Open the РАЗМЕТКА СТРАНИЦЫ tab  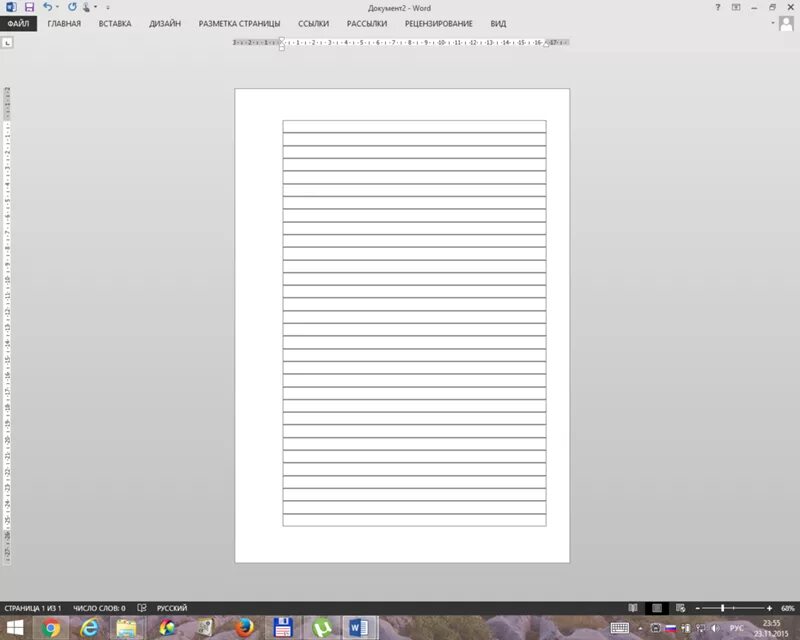239,23
